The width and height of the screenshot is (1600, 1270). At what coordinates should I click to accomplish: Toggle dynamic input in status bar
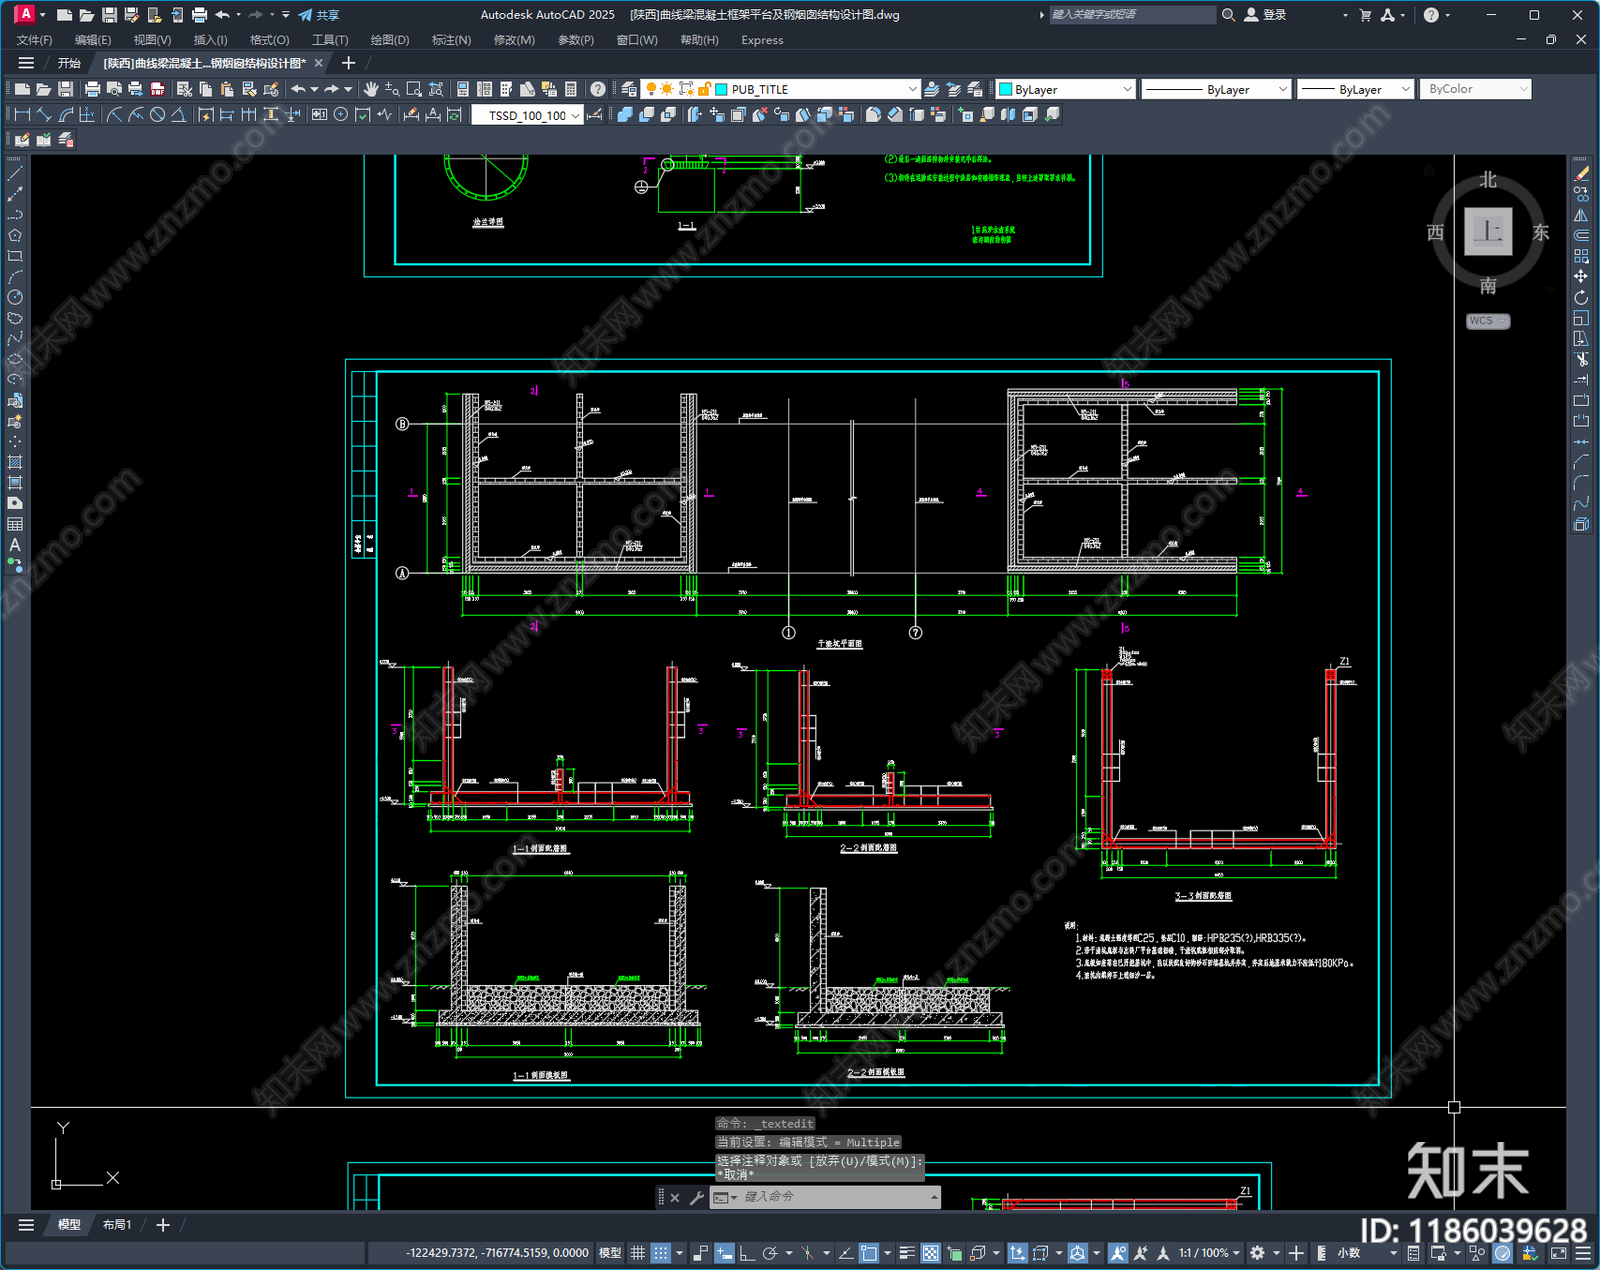coord(724,1253)
